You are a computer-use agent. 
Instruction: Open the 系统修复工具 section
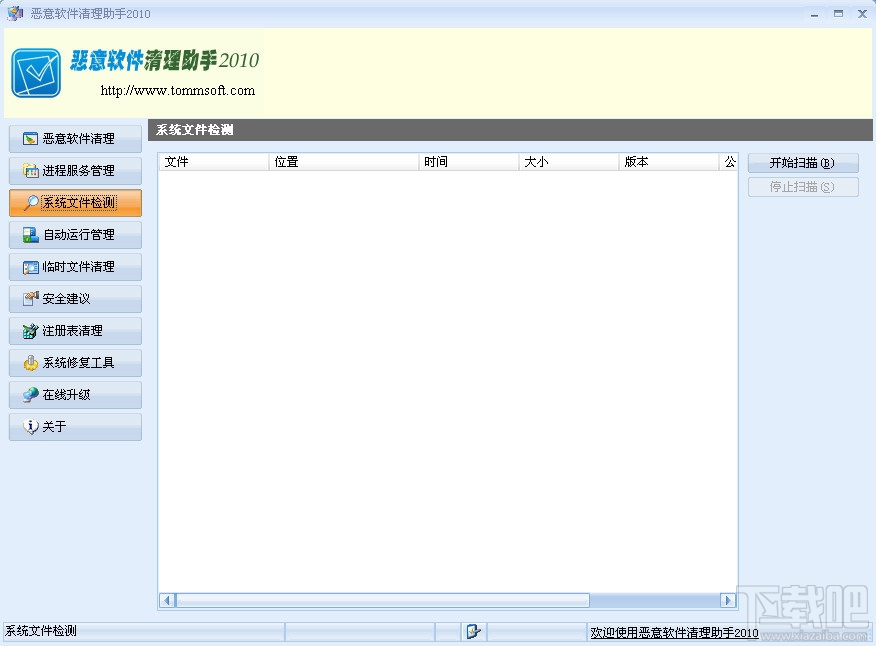(x=75, y=363)
